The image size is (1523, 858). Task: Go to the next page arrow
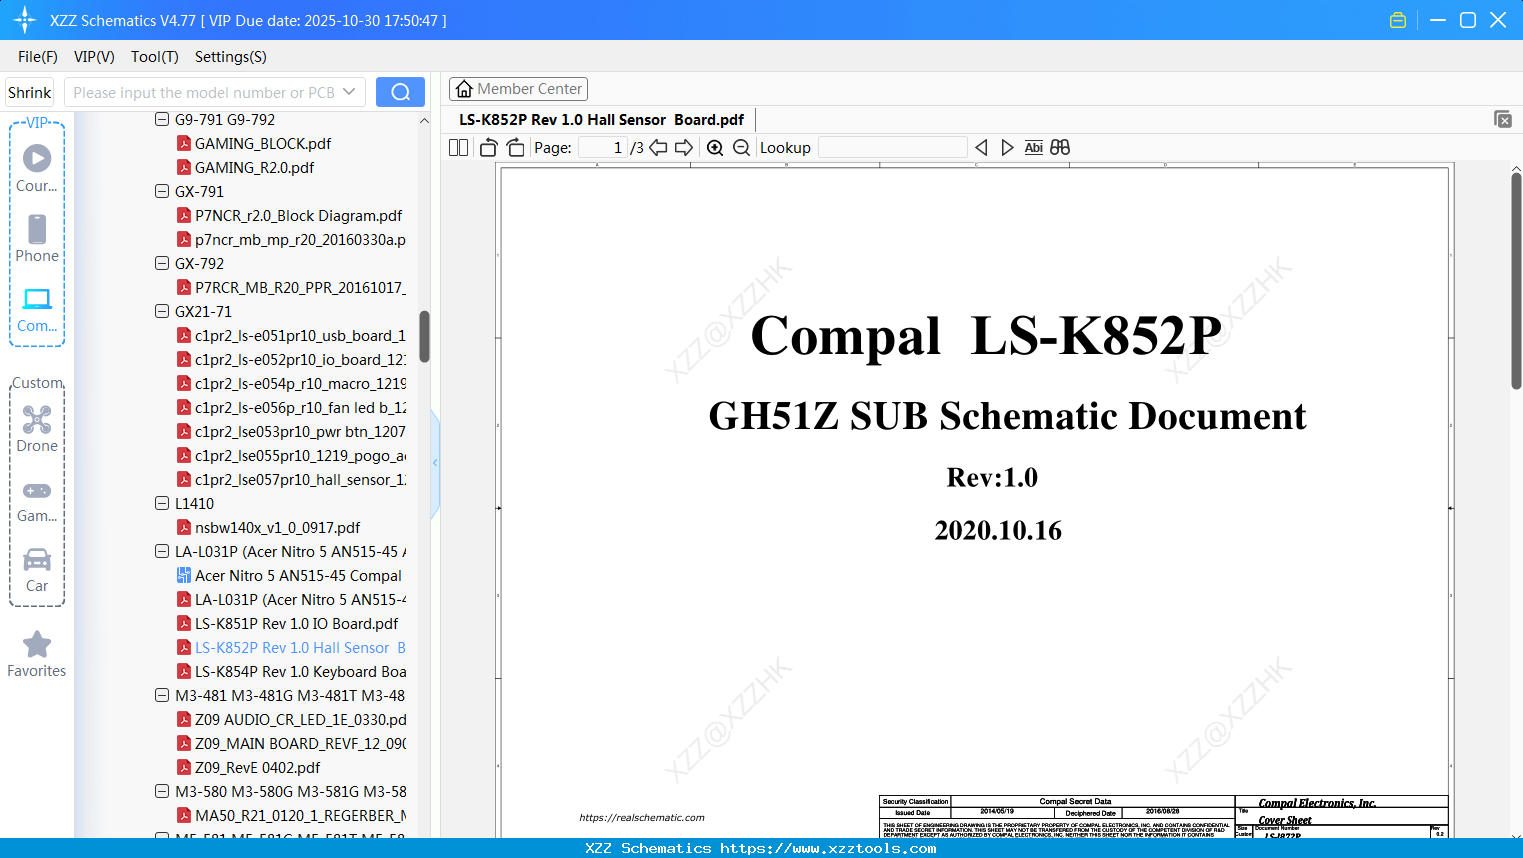(x=684, y=147)
